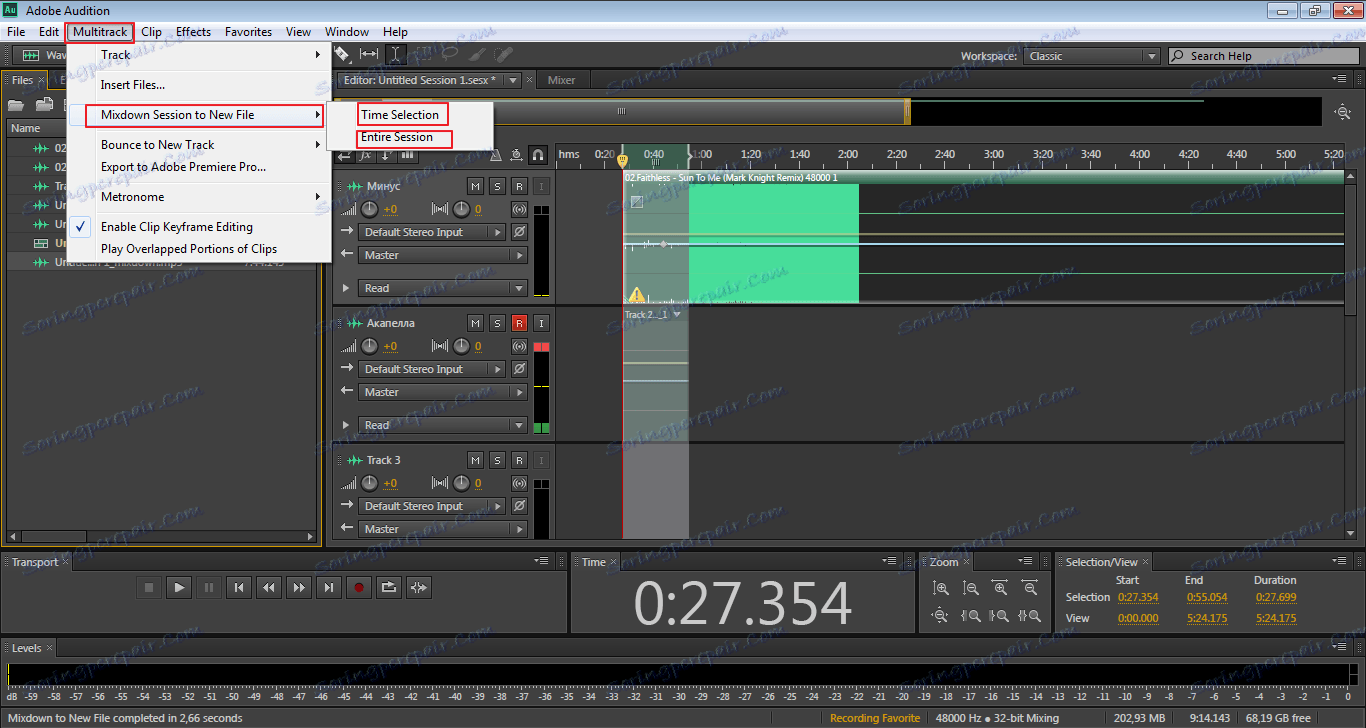Adjust the Акапелла track pan knob

(x=461, y=346)
